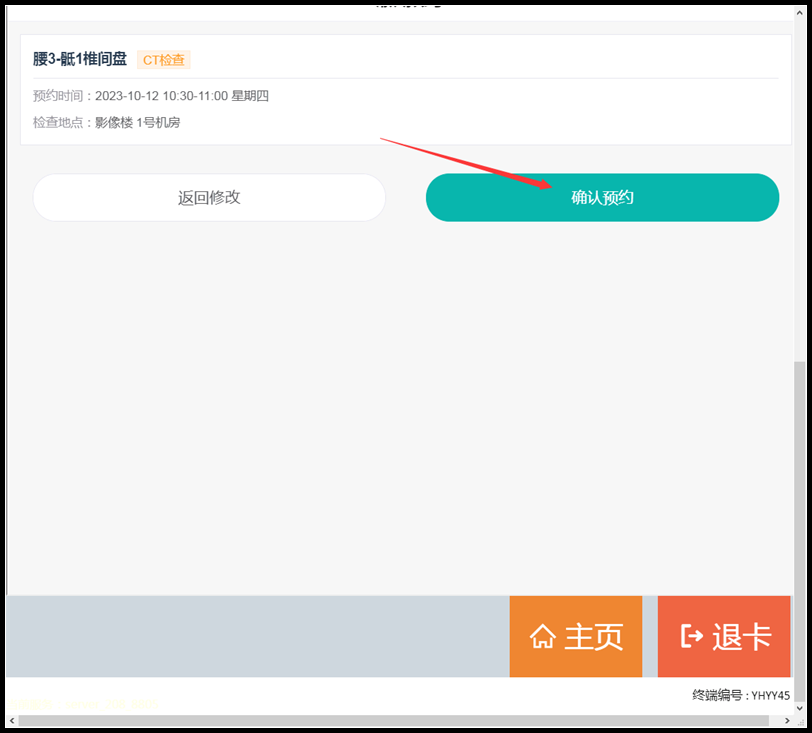Click the bracket-arrow symbol beside 退卡 text

[692, 636]
